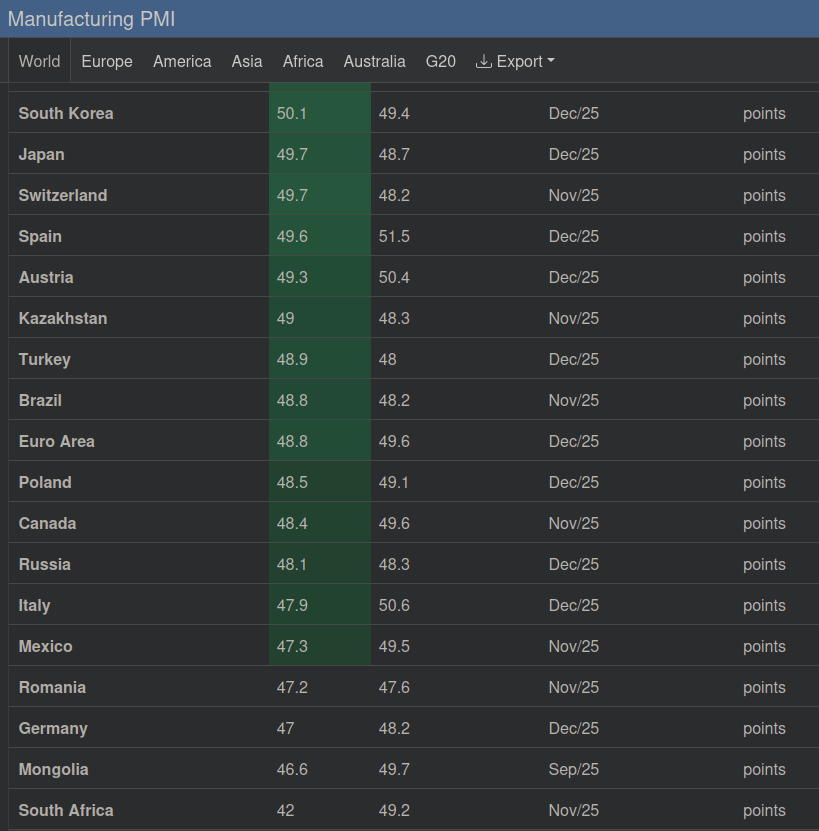Switch to the Australia tab
The image size is (819, 831).
pos(374,61)
